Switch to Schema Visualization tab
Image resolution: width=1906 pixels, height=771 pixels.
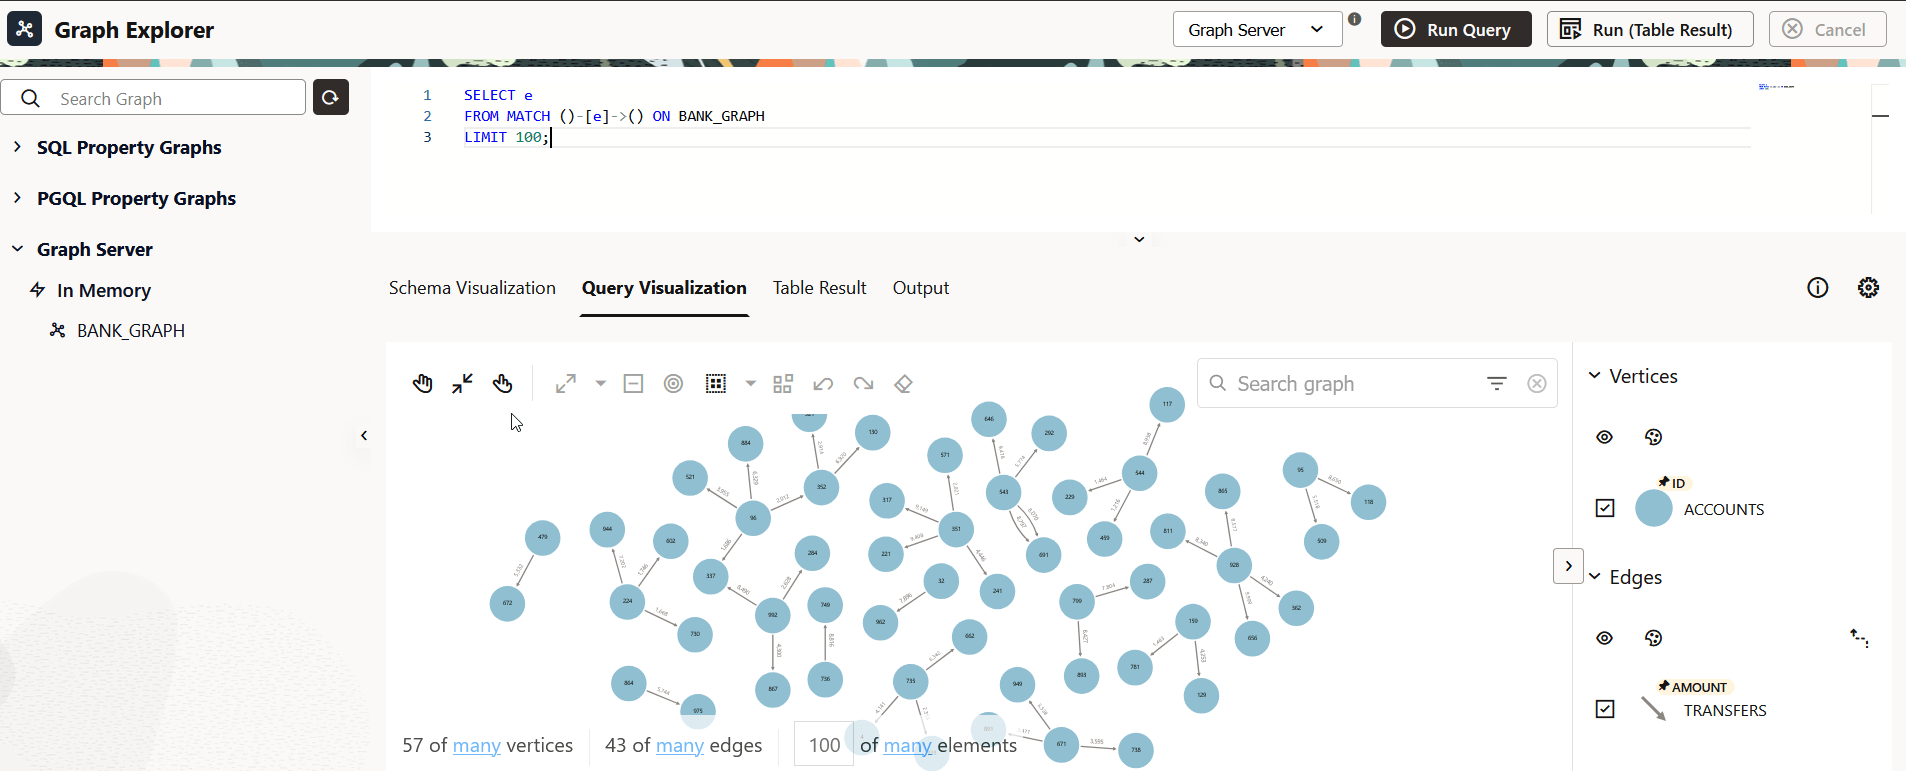point(472,288)
